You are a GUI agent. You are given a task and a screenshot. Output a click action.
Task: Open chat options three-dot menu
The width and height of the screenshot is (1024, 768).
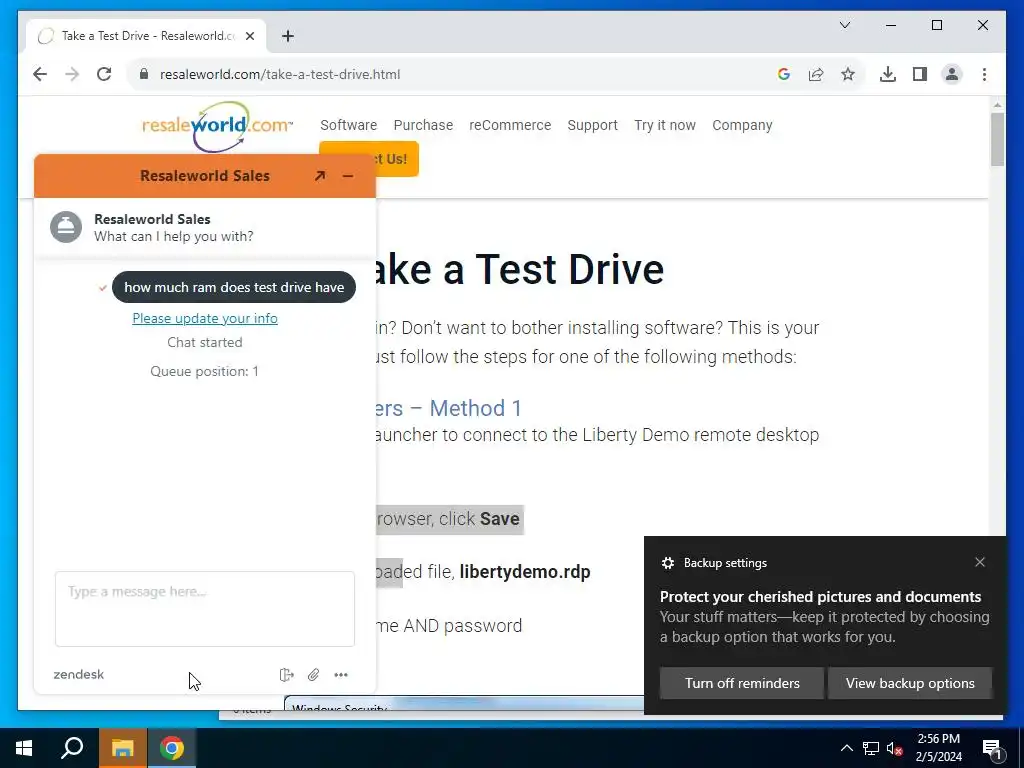(341, 675)
